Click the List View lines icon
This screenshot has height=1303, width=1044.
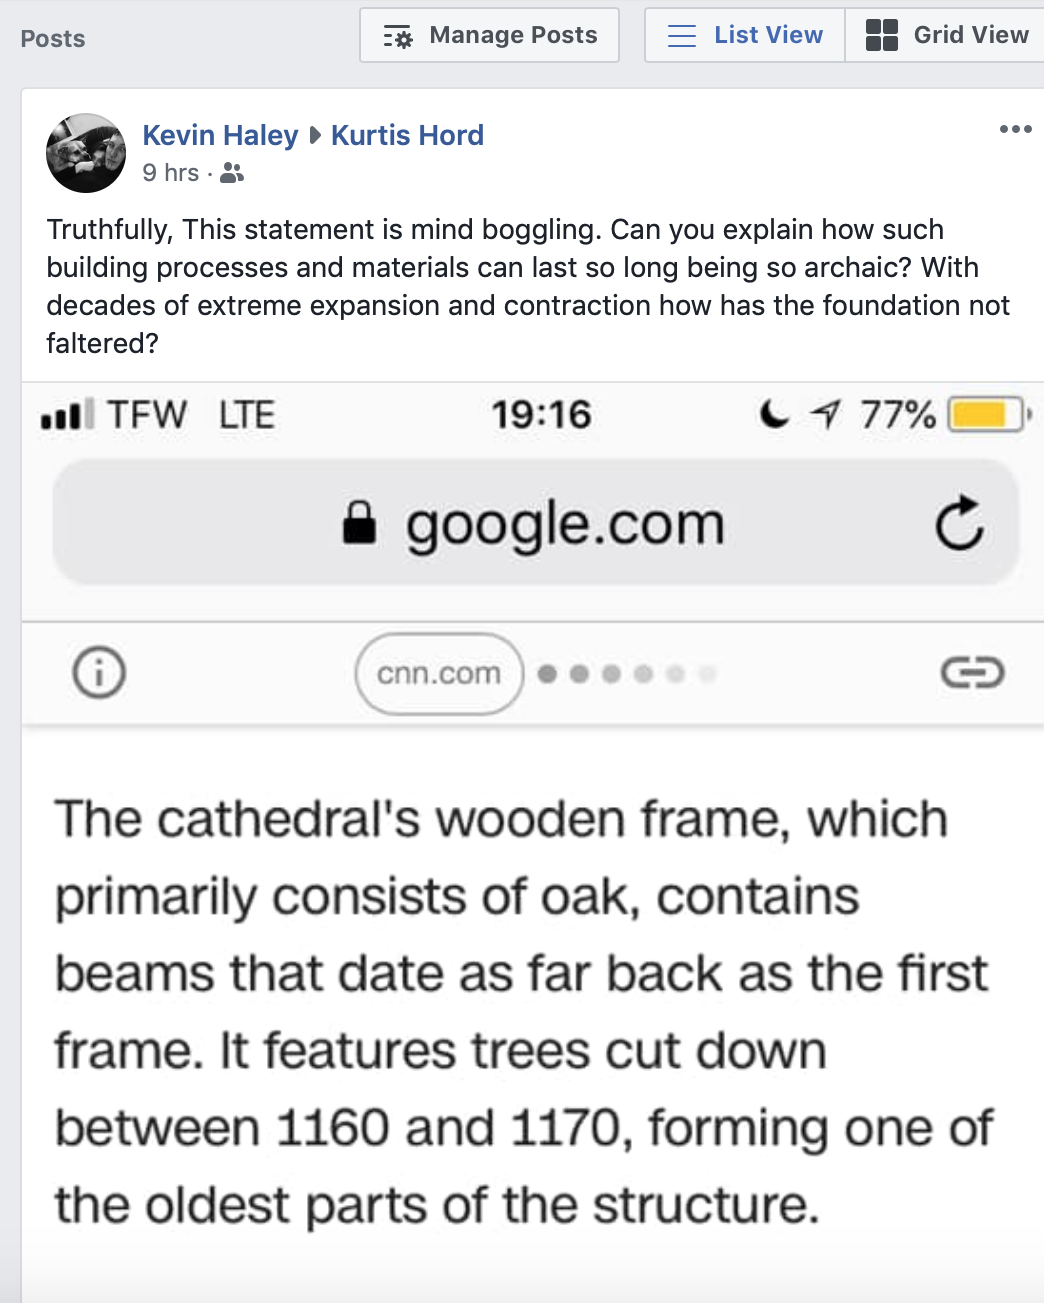coord(681,36)
